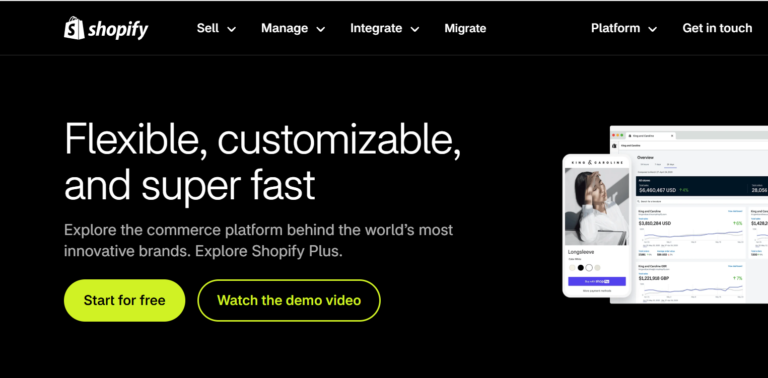
Task: Click the green 7% growth indicator
Action: tap(738, 278)
